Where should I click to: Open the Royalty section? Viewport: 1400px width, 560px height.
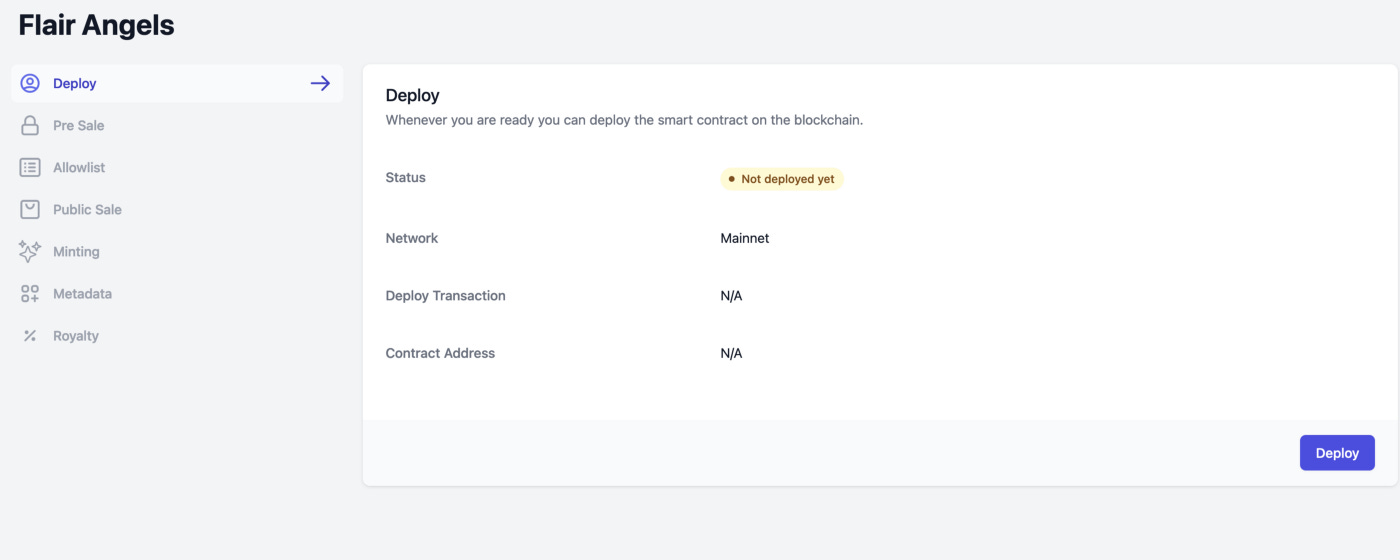point(76,336)
